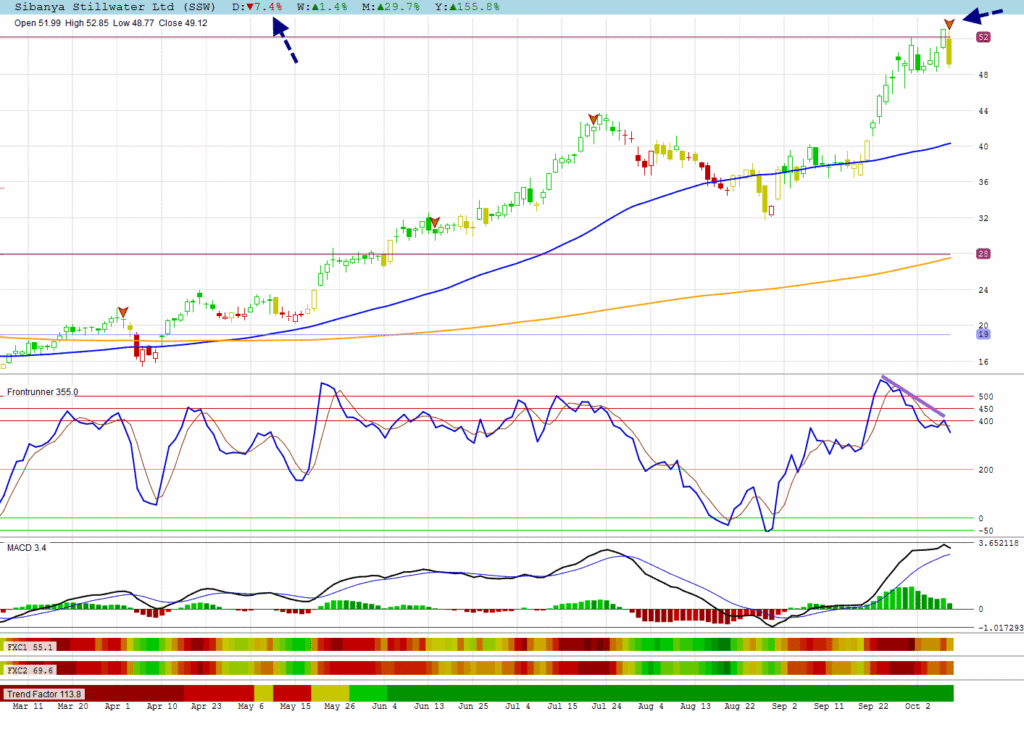Click the 19 price level tag
The height and width of the screenshot is (735, 1024).
(x=983, y=334)
